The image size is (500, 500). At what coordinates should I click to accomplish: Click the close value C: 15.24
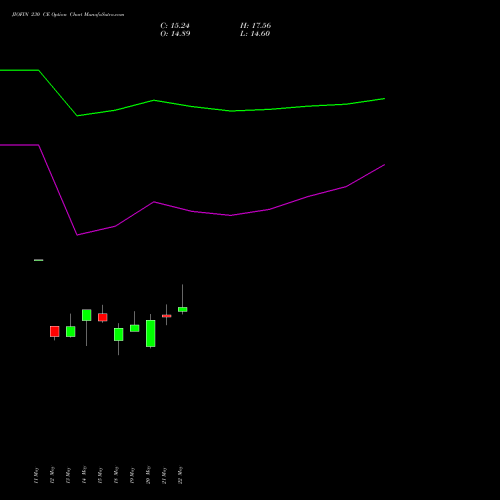175,26
